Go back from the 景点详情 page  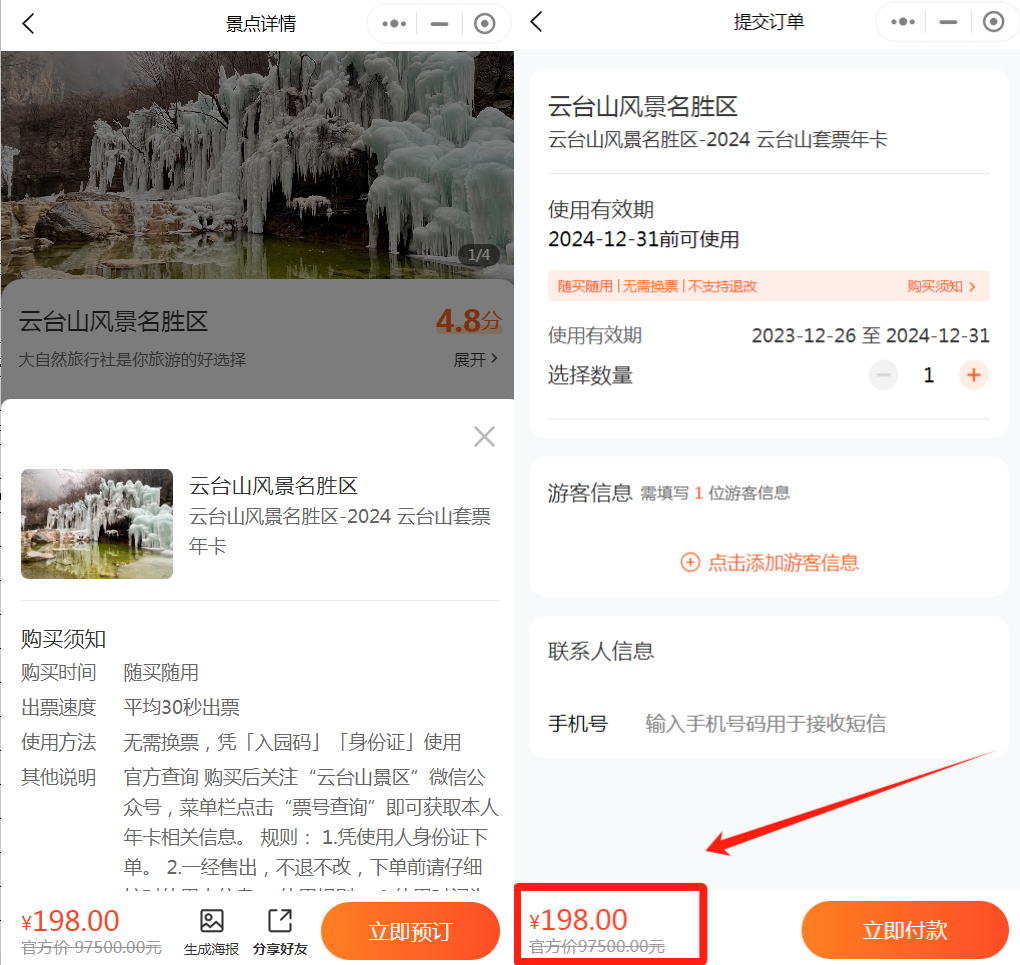coord(28,23)
